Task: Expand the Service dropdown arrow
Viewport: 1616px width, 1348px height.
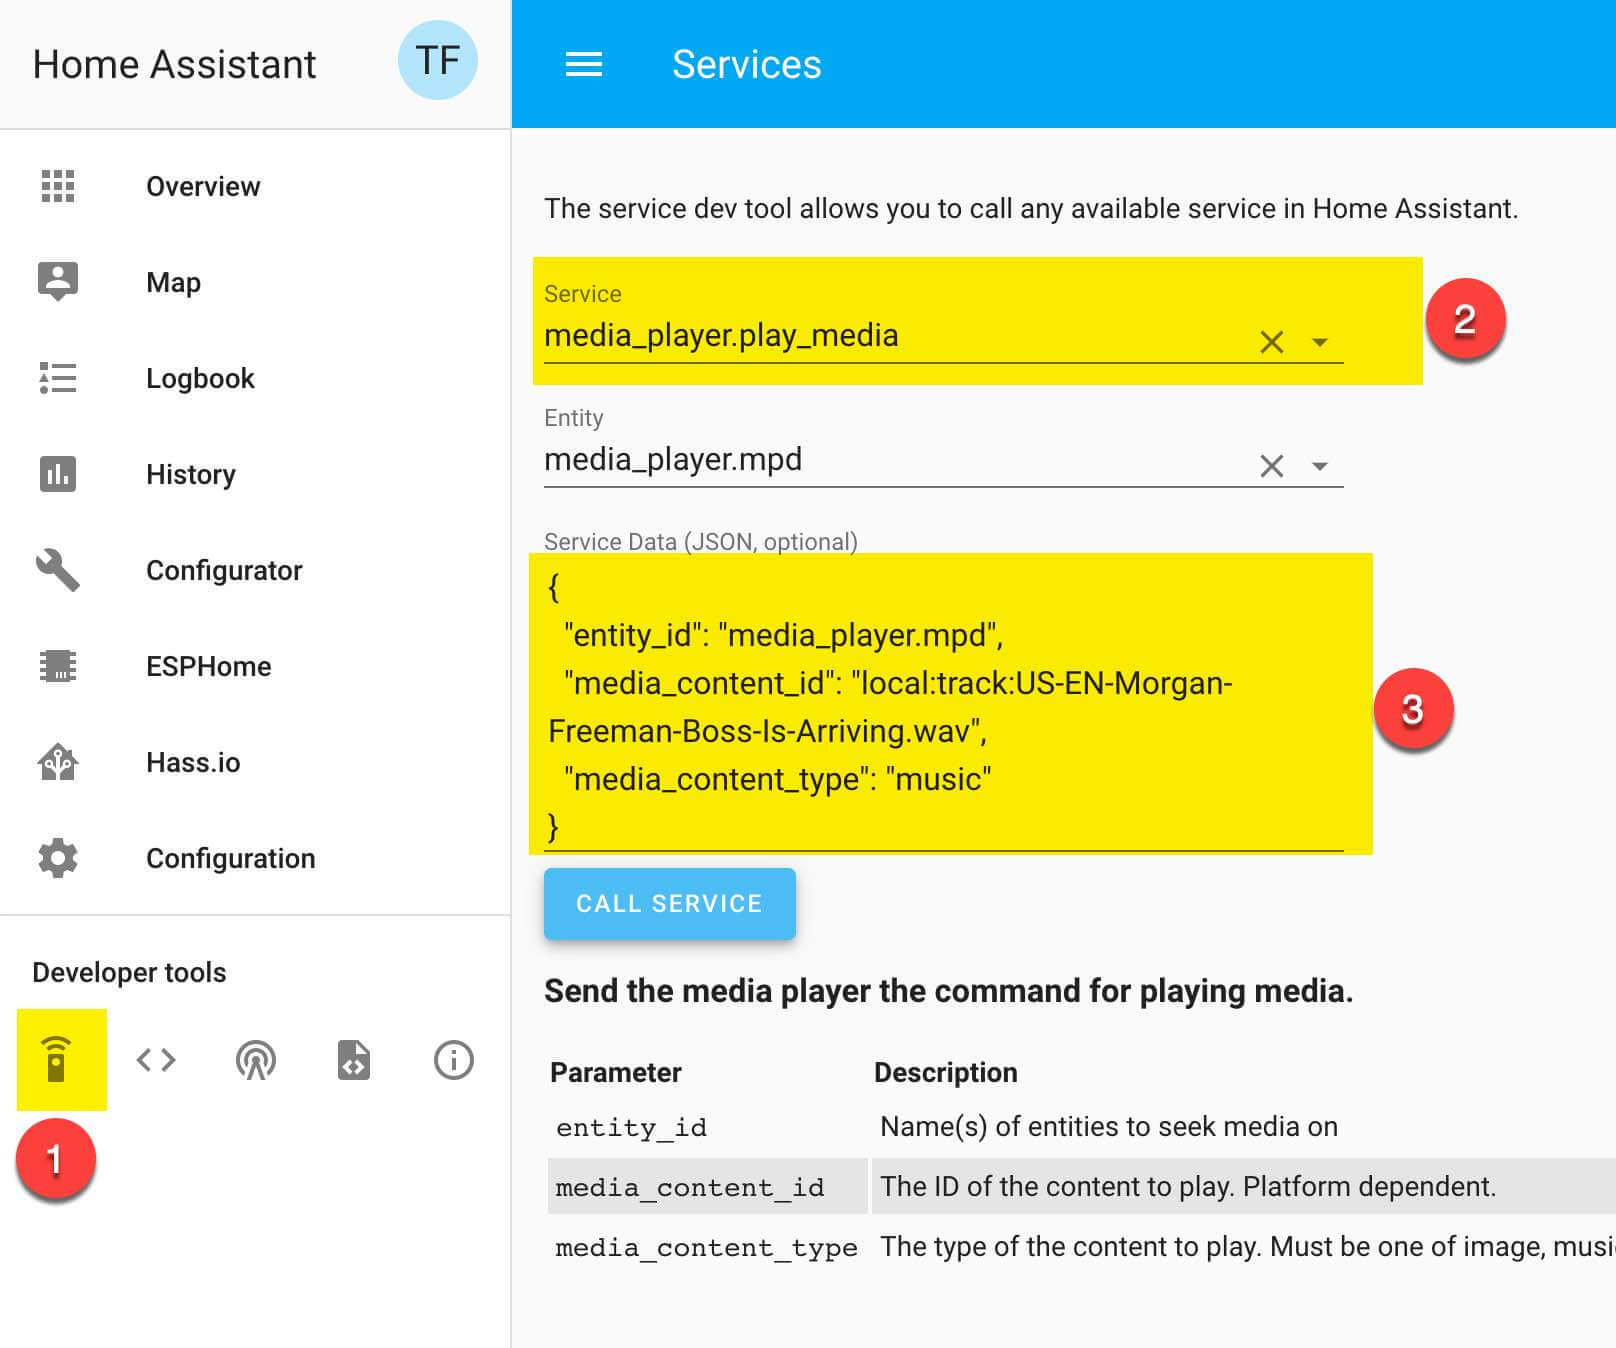Action: (x=1320, y=342)
